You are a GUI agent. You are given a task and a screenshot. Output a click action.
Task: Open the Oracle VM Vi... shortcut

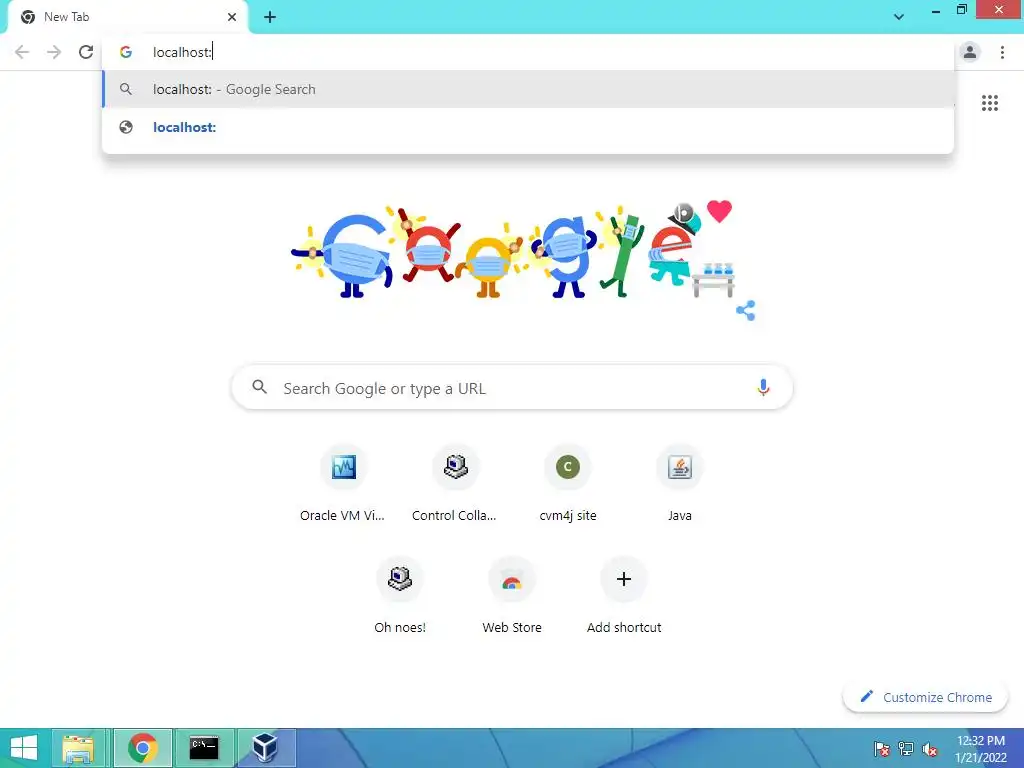344,484
